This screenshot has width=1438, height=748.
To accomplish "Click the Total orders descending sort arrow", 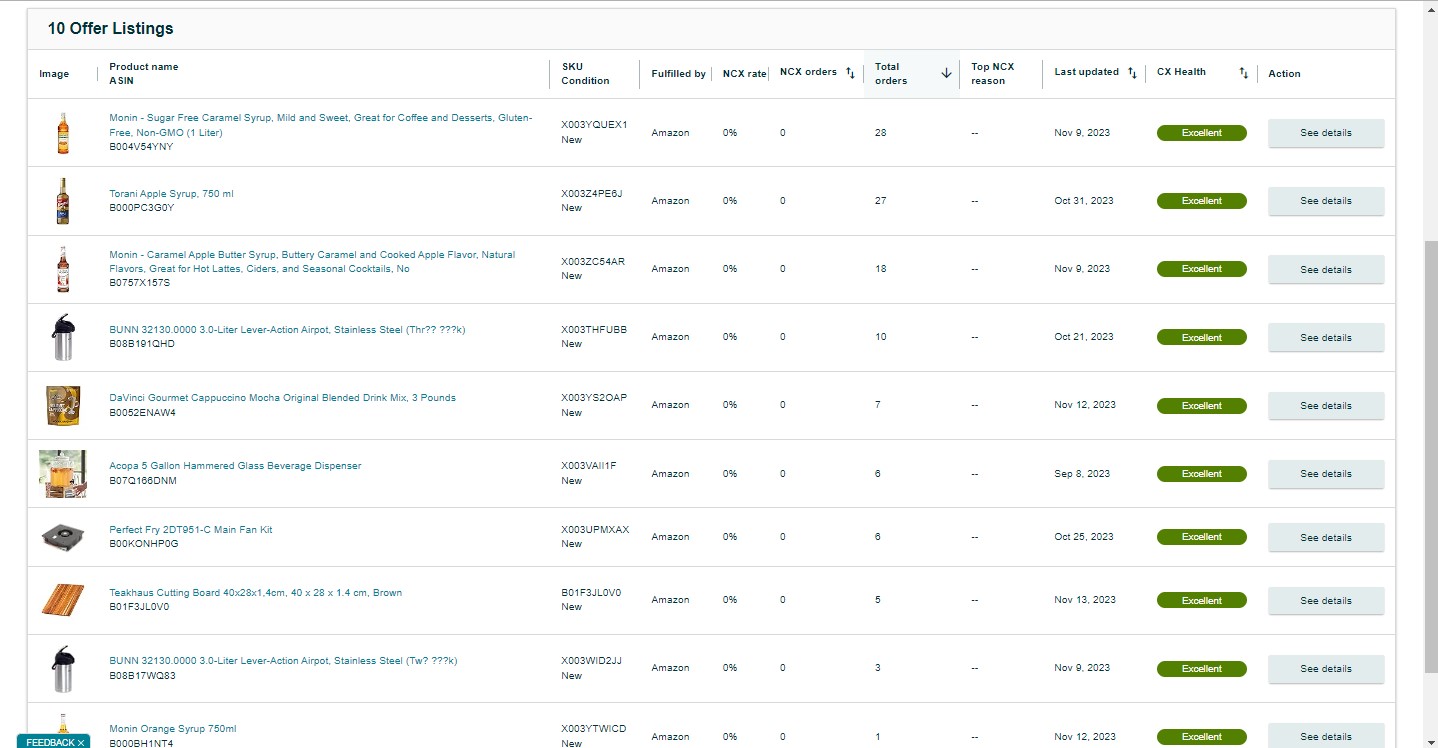I will point(946,73).
